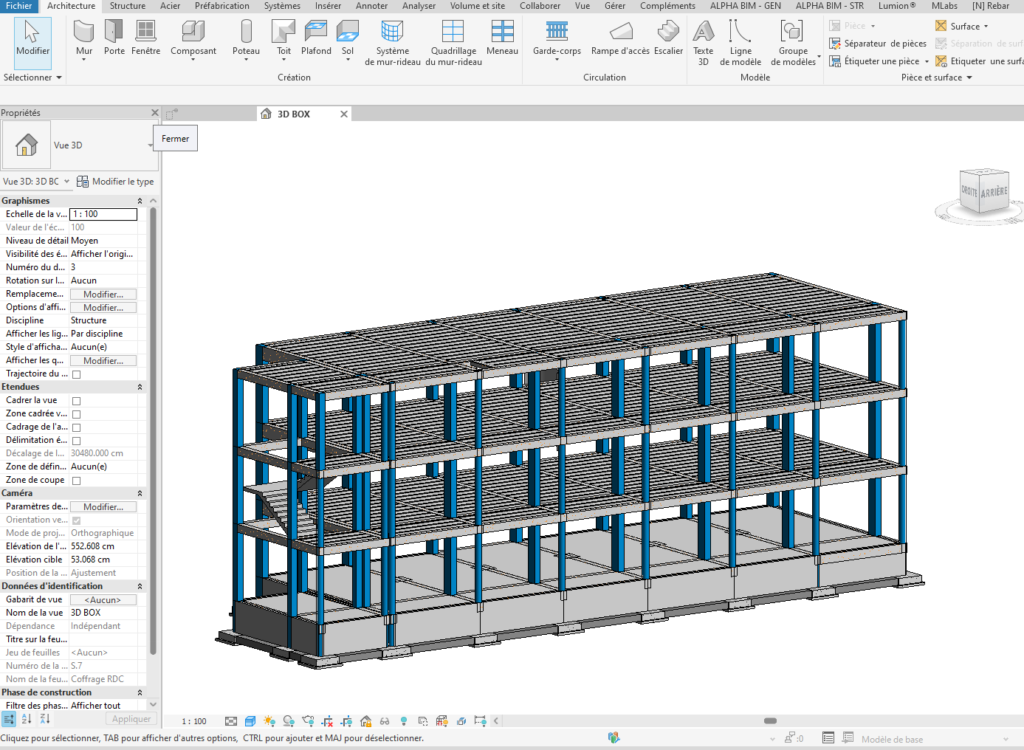
Task: Select the Porte door tool
Action: click(114, 38)
